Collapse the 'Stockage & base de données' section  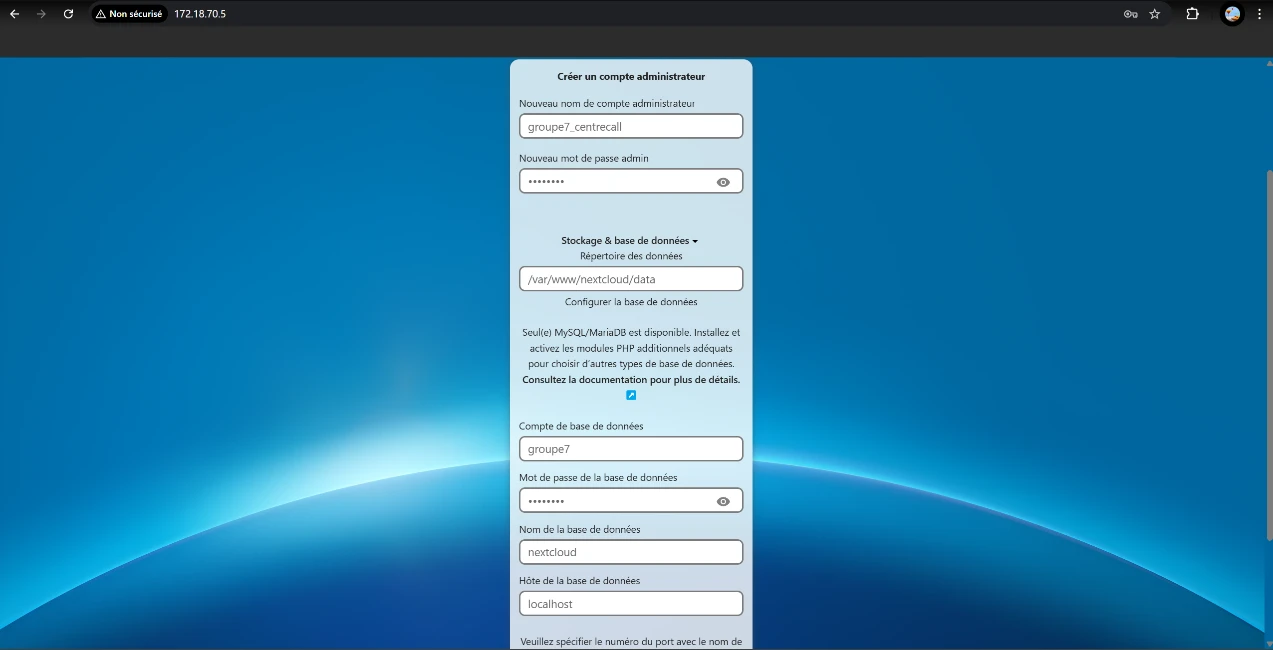click(x=630, y=241)
